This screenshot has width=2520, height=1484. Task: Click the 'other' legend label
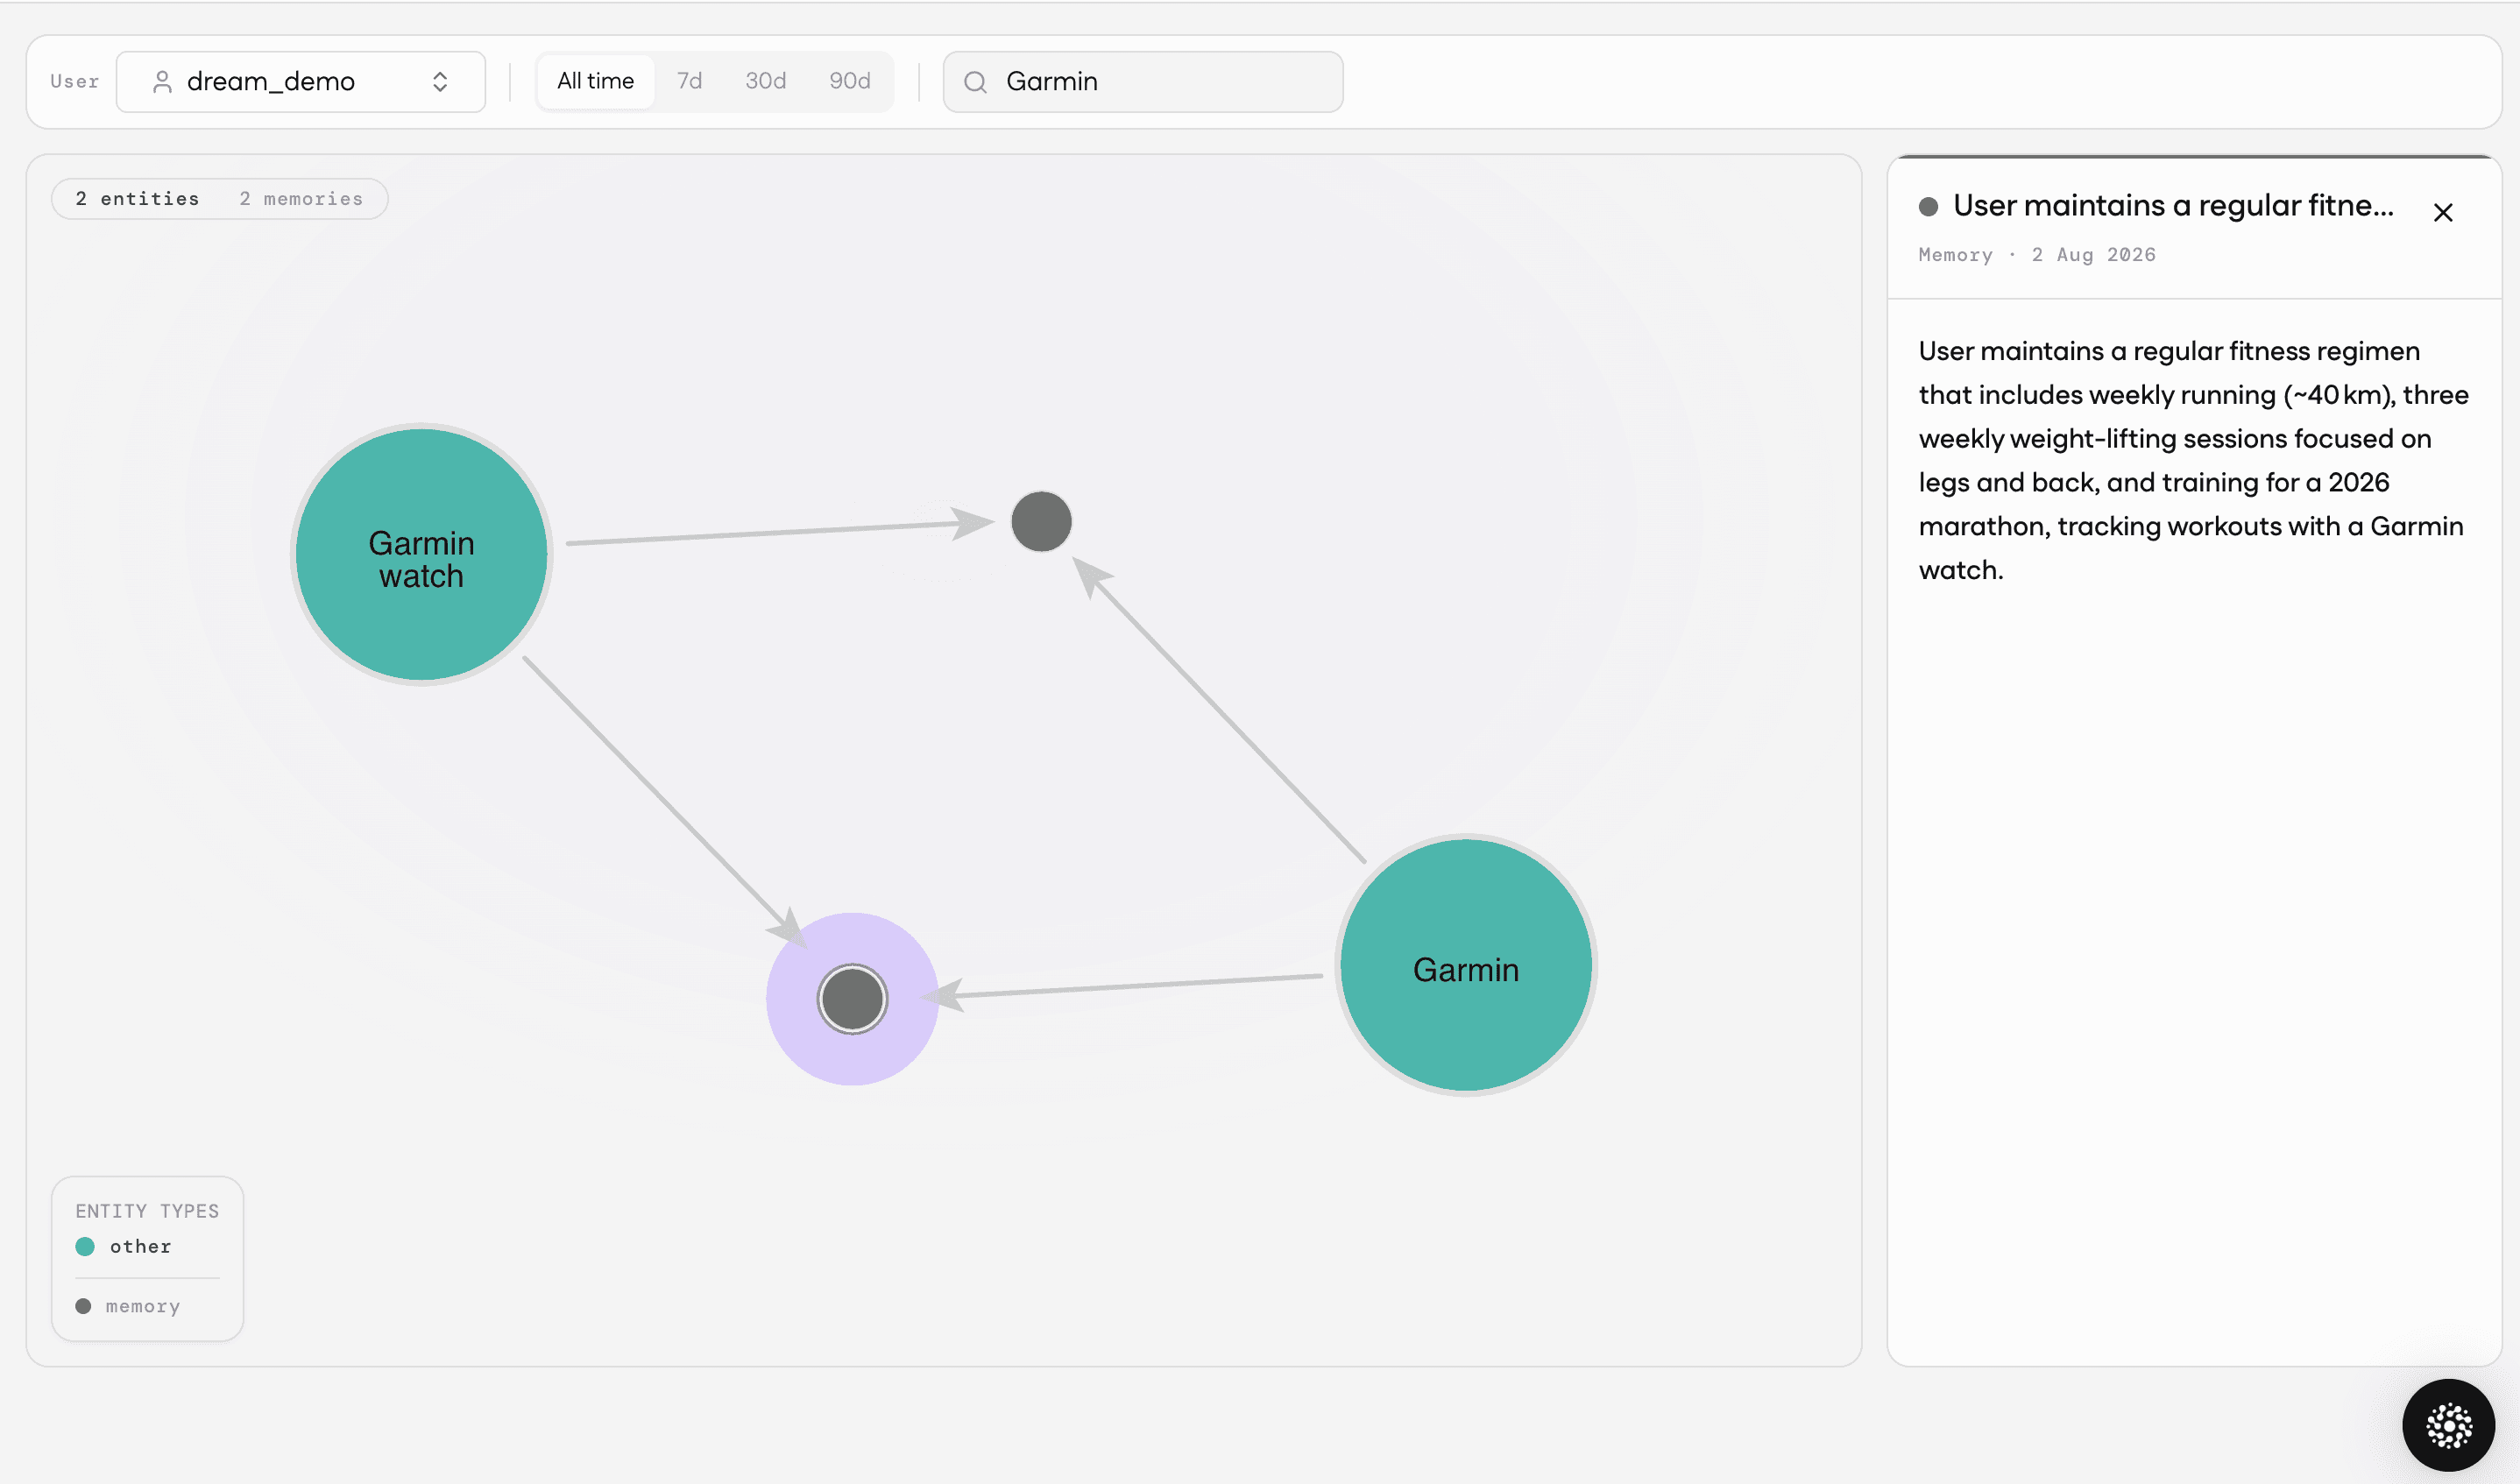pos(140,1246)
